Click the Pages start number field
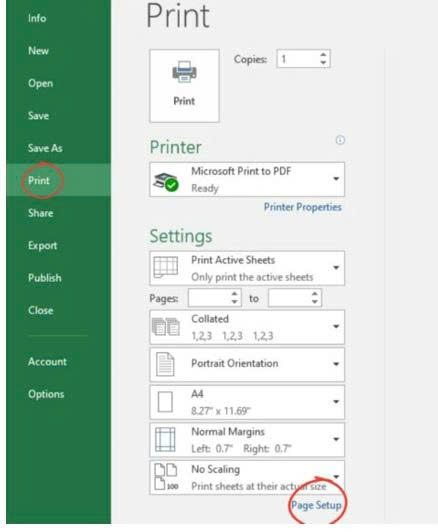 [x=210, y=298]
